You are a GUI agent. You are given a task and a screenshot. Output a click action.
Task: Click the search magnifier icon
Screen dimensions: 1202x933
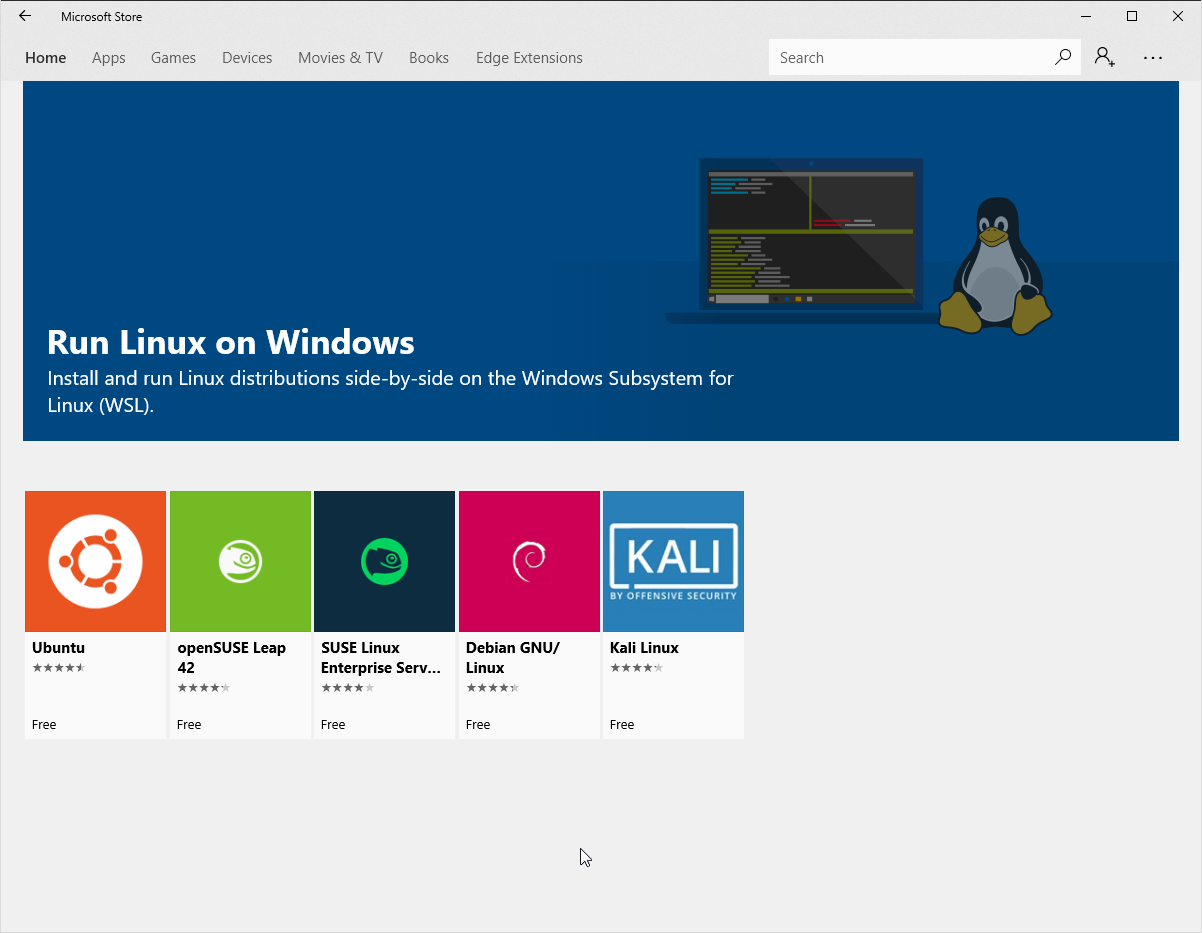[x=1062, y=57]
